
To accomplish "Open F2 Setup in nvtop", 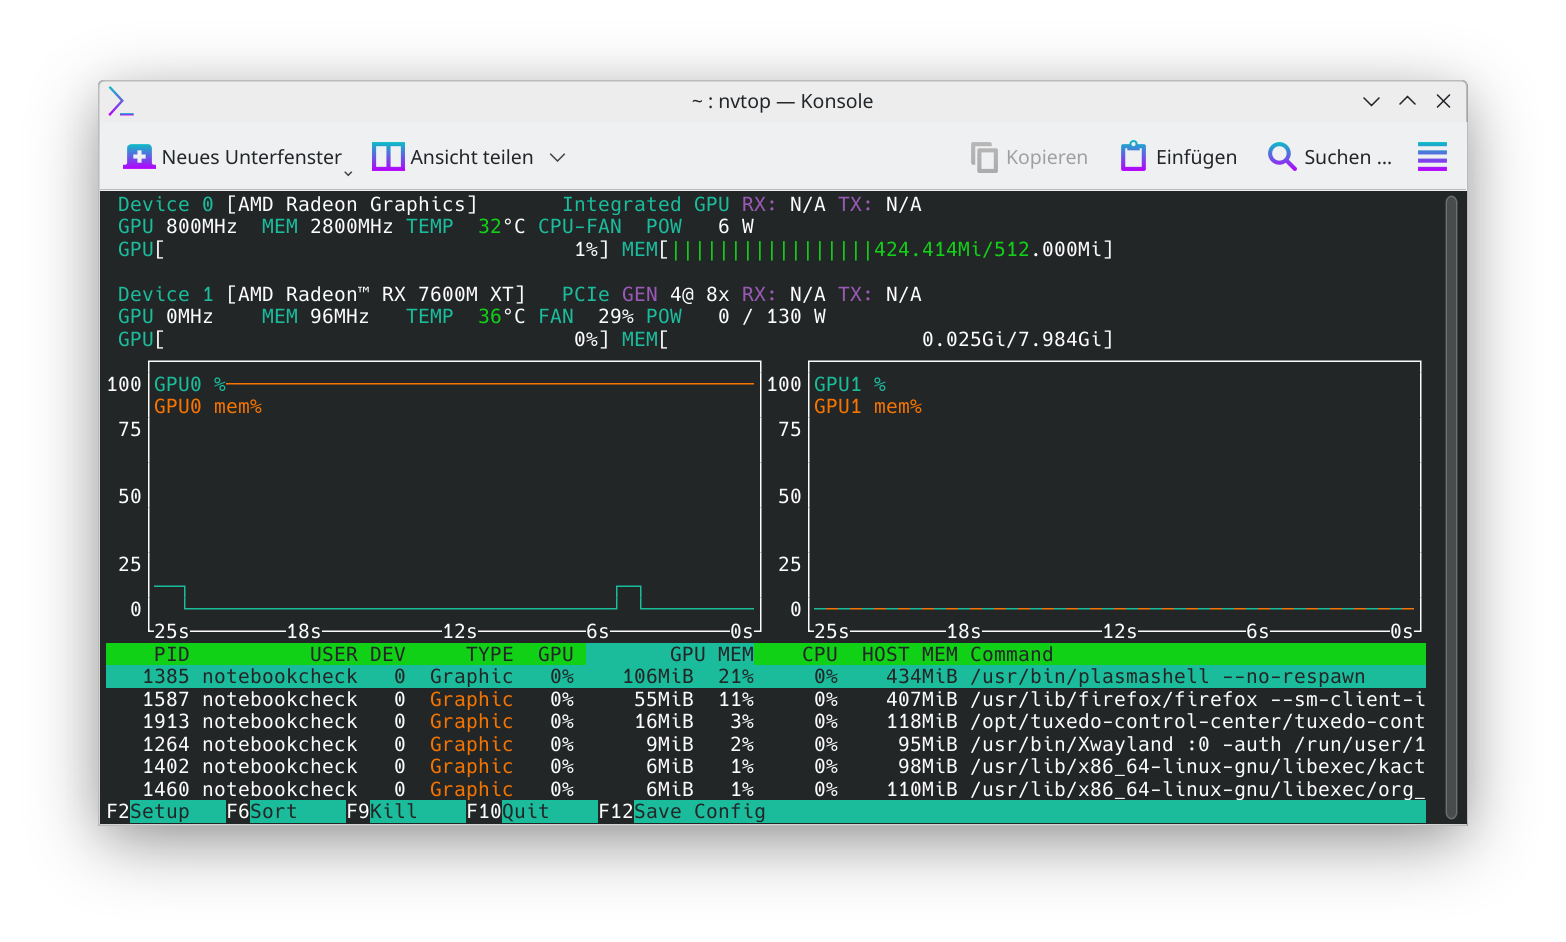I will click(148, 812).
